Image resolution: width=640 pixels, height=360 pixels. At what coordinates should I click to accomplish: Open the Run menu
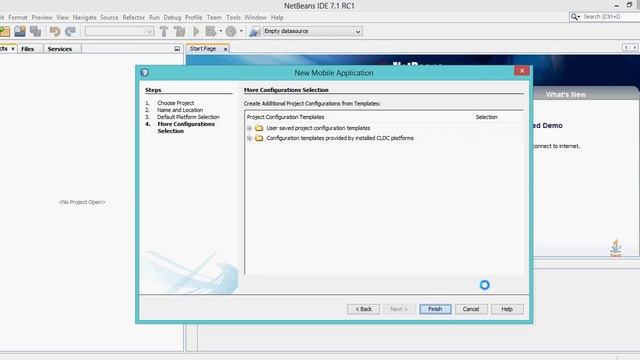(x=154, y=18)
